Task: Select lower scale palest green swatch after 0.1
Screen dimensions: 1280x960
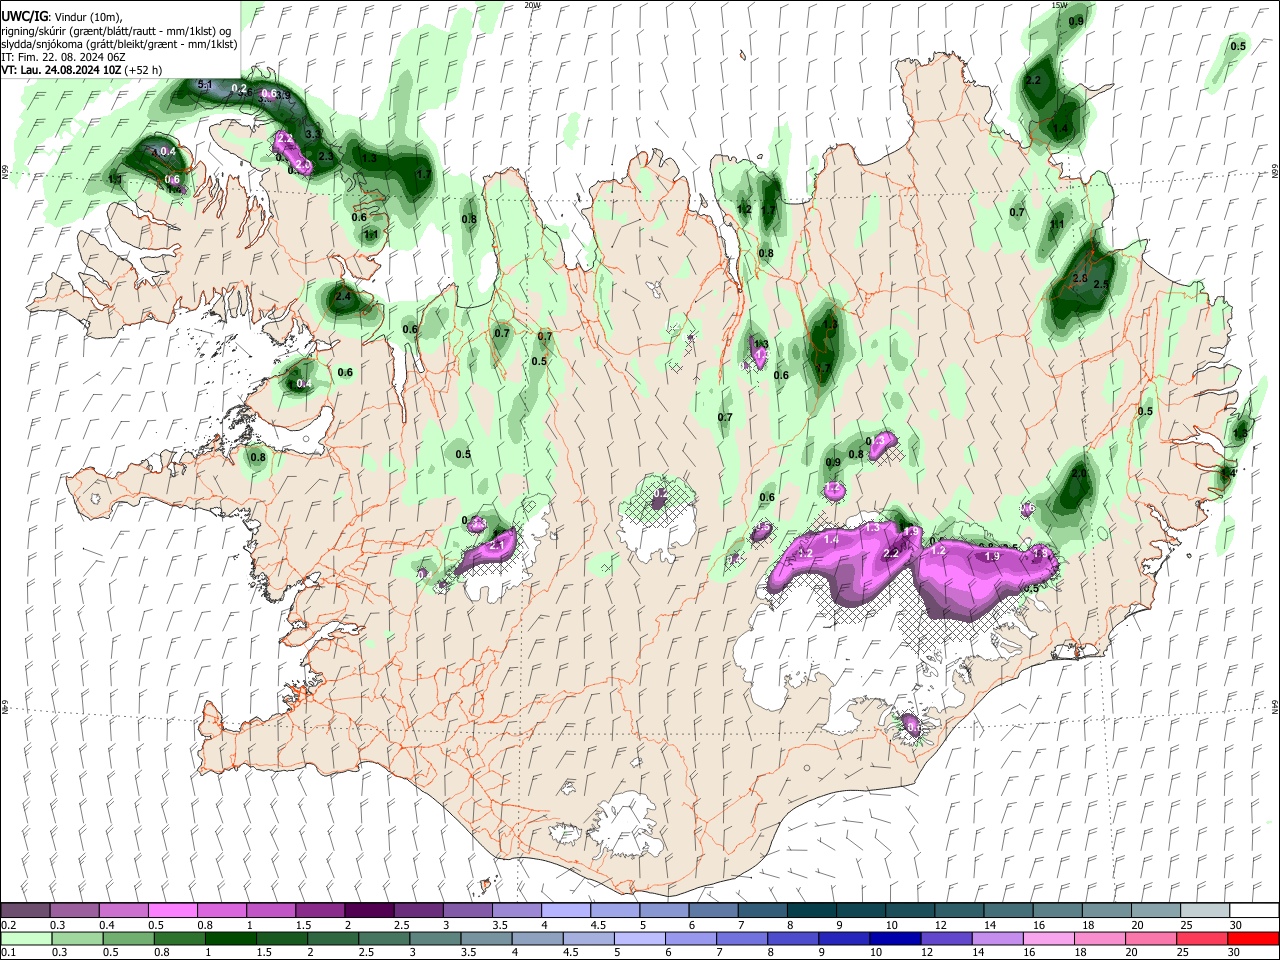Action: click(x=26, y=938)
